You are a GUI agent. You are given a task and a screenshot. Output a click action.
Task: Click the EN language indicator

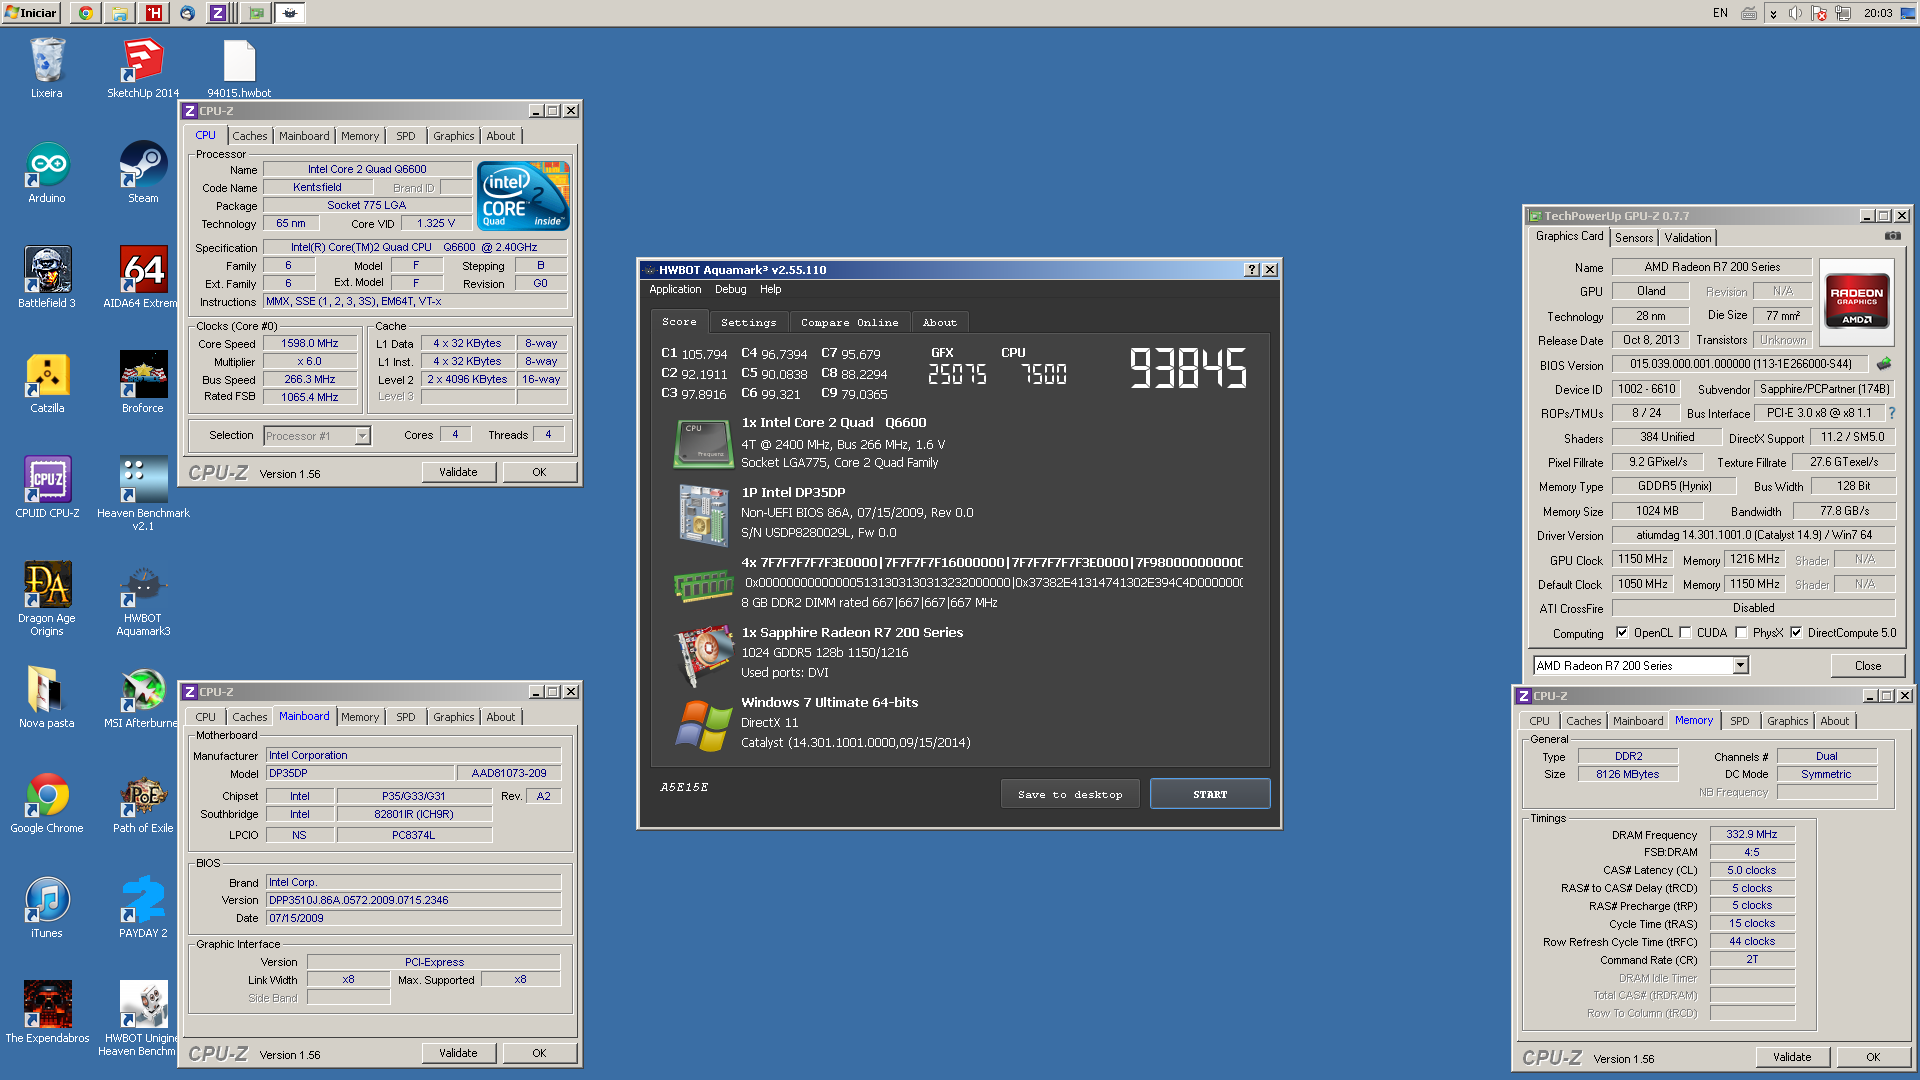tap(1720, 13)
